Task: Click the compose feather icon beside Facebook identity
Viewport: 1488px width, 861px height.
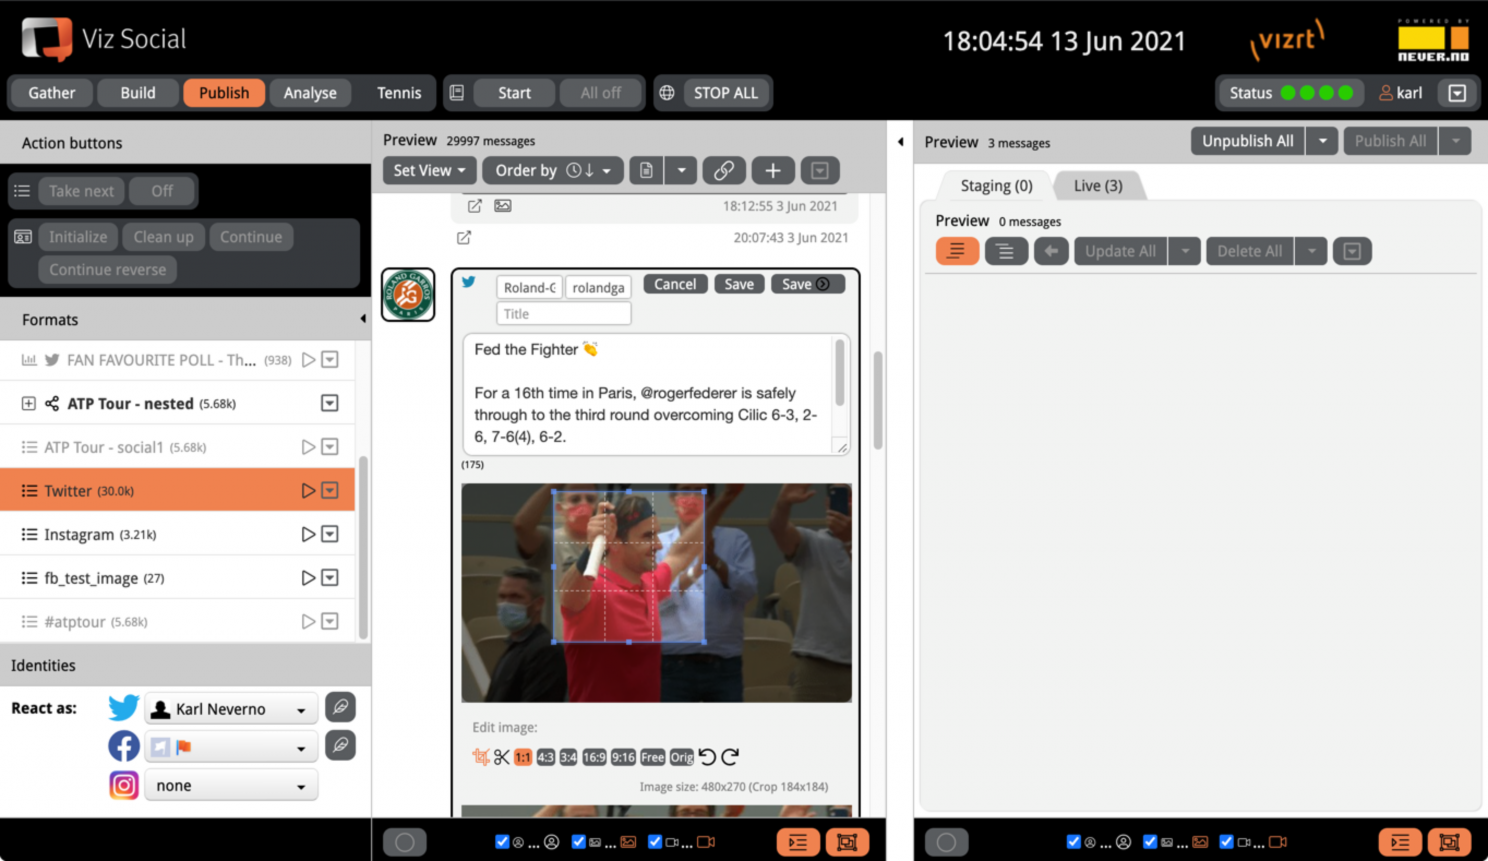Action: coord(341,746)
